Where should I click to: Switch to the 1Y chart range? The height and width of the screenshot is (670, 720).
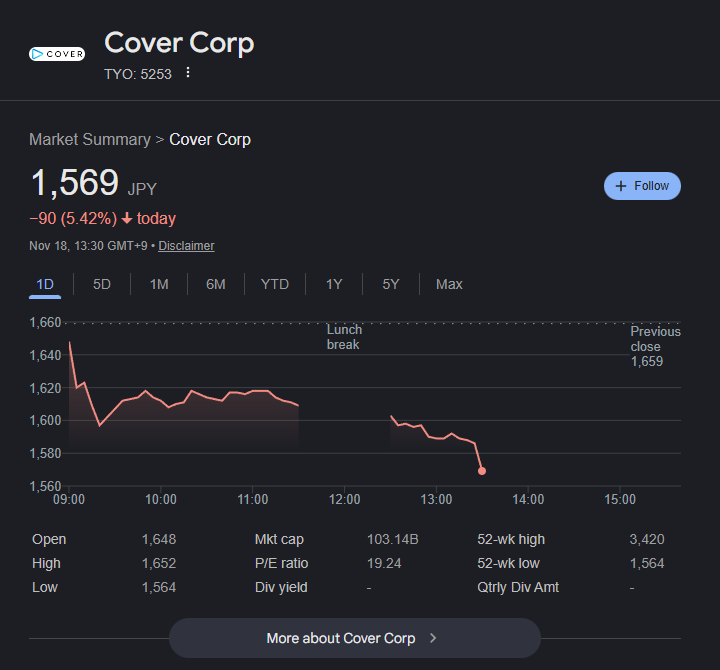[x=334, y=284]
